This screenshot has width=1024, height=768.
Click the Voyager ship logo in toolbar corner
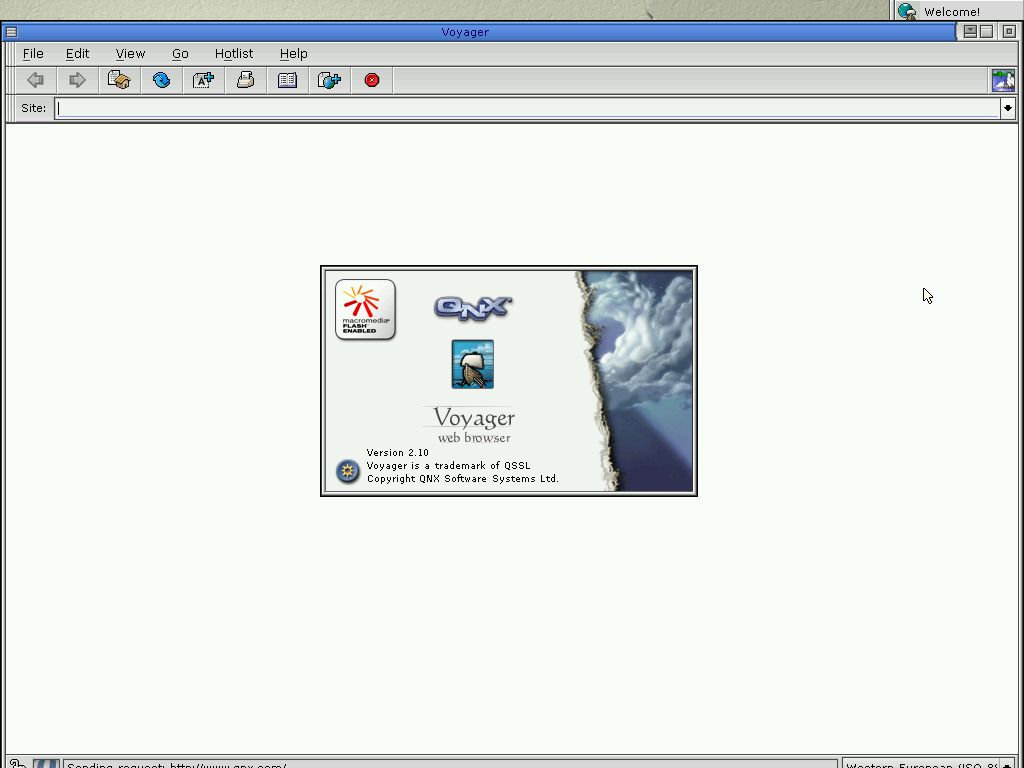(1003, 80)
